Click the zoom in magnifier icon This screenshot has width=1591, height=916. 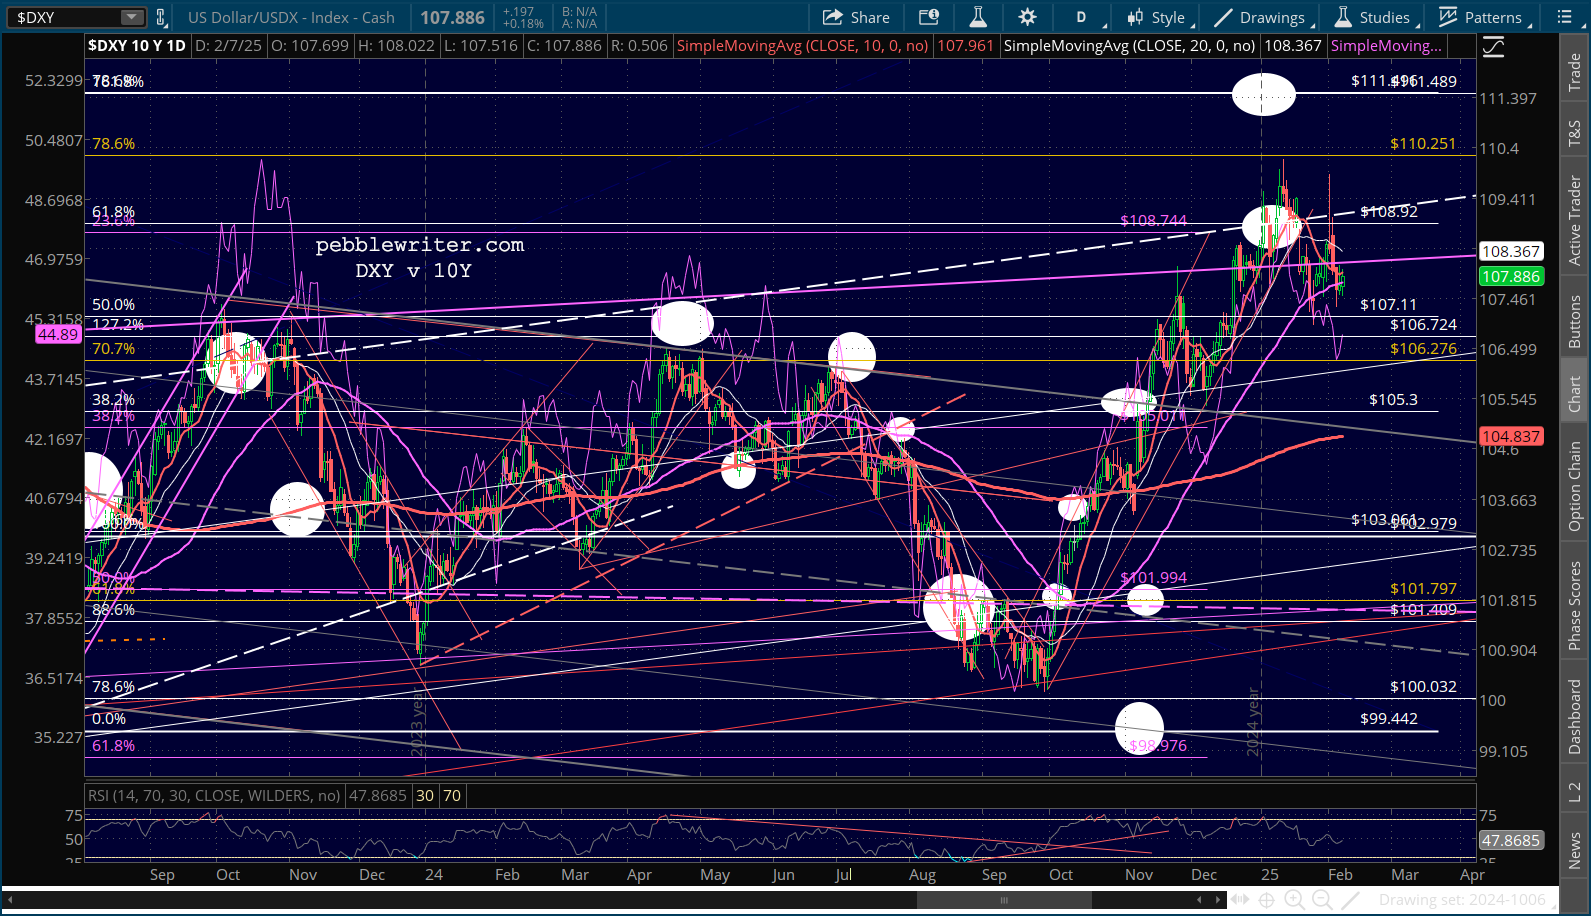(x=1294, y=900)
